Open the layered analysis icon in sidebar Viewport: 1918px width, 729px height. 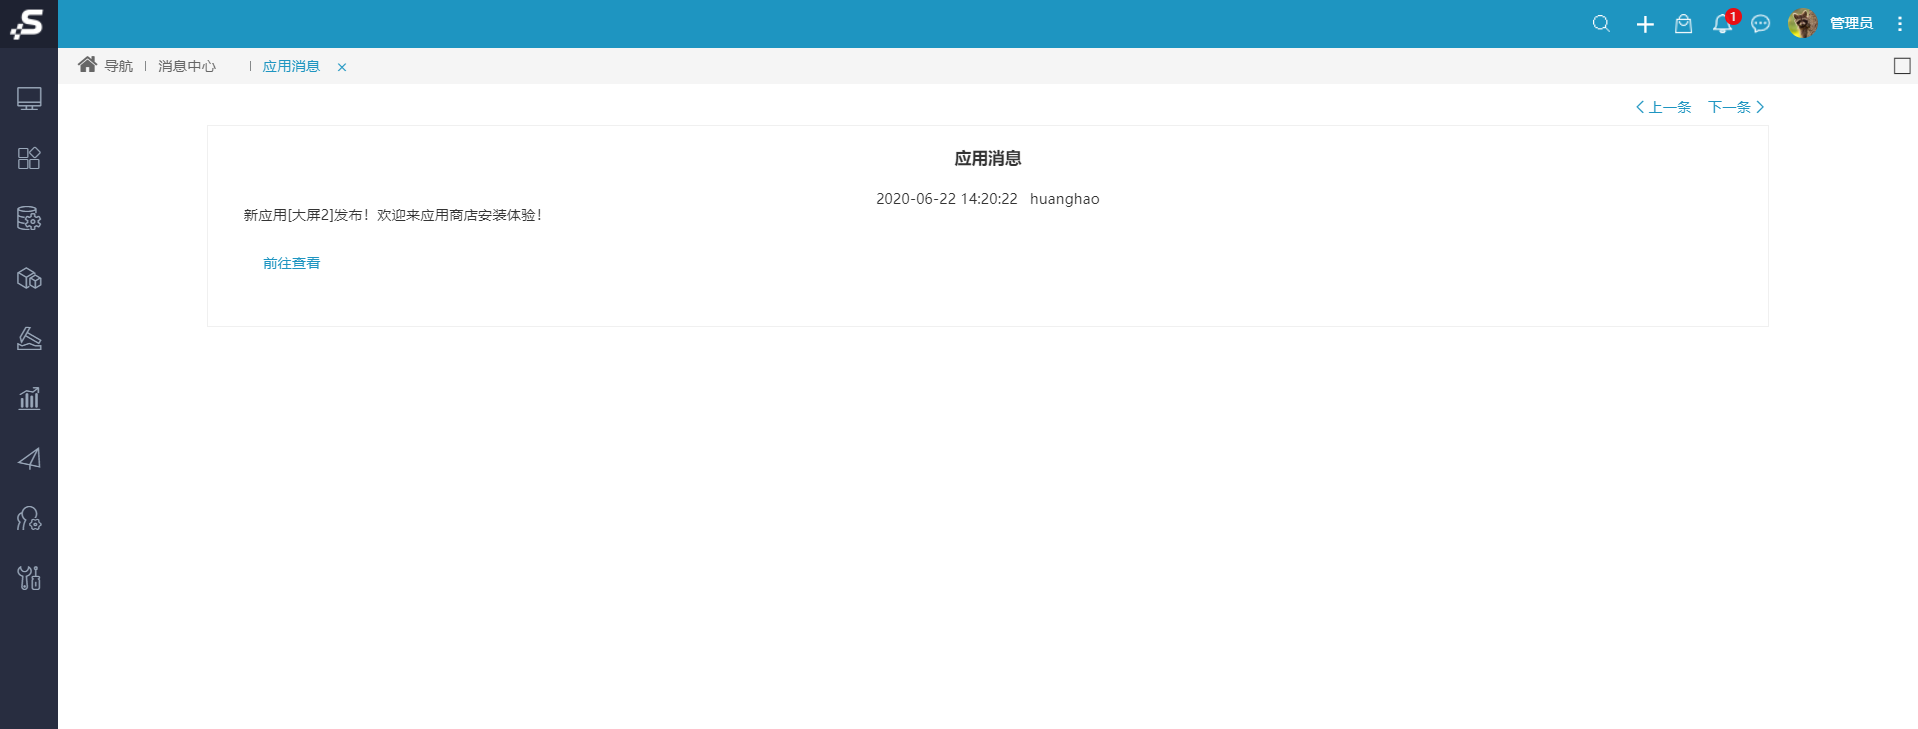[29, 338]
